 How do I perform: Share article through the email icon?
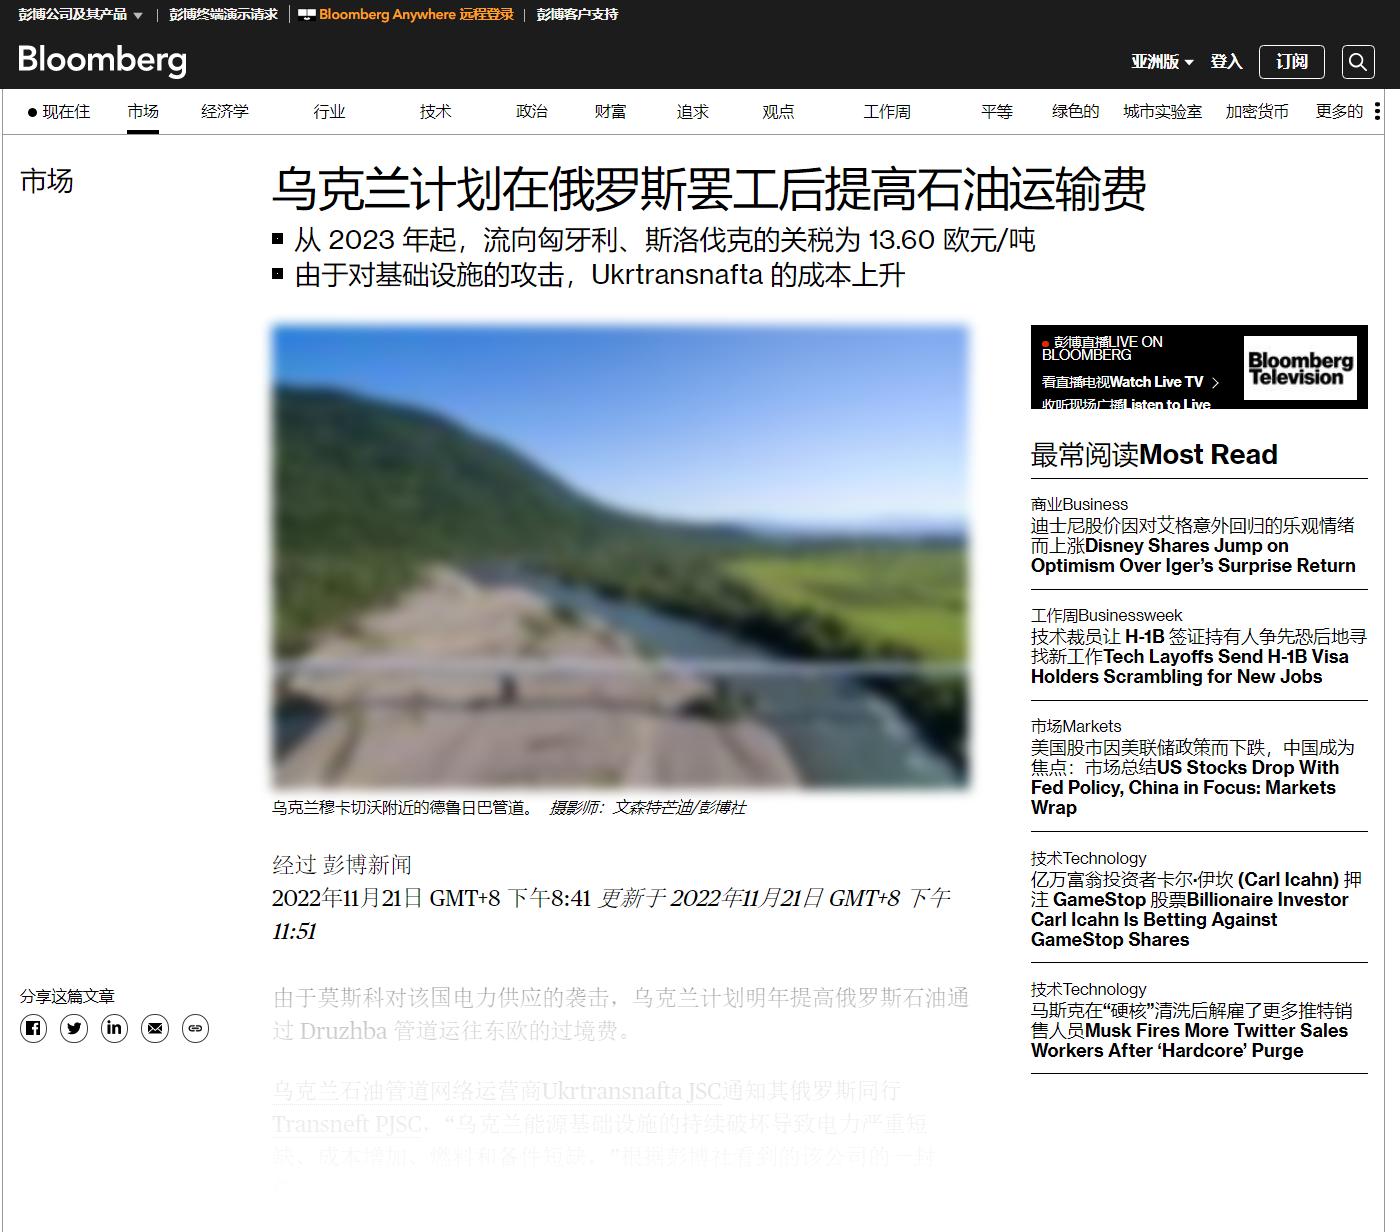[156, 1029]
